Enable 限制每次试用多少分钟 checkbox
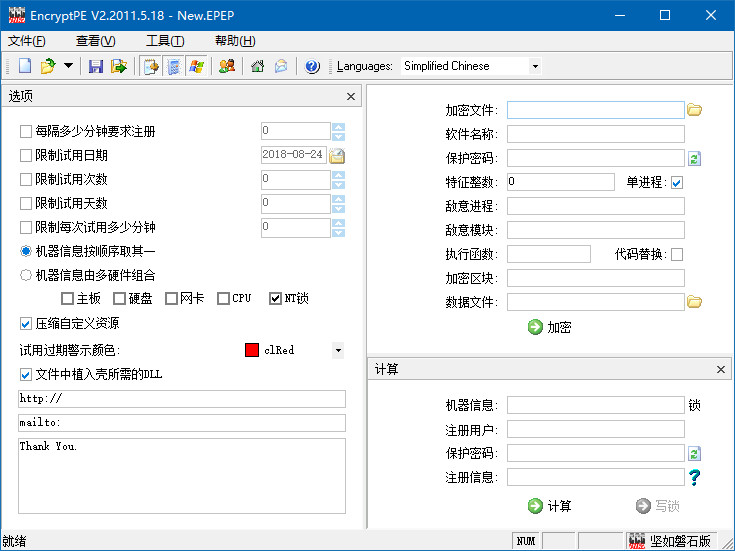This screenshot has width=735, height=551. click(26, 227)
